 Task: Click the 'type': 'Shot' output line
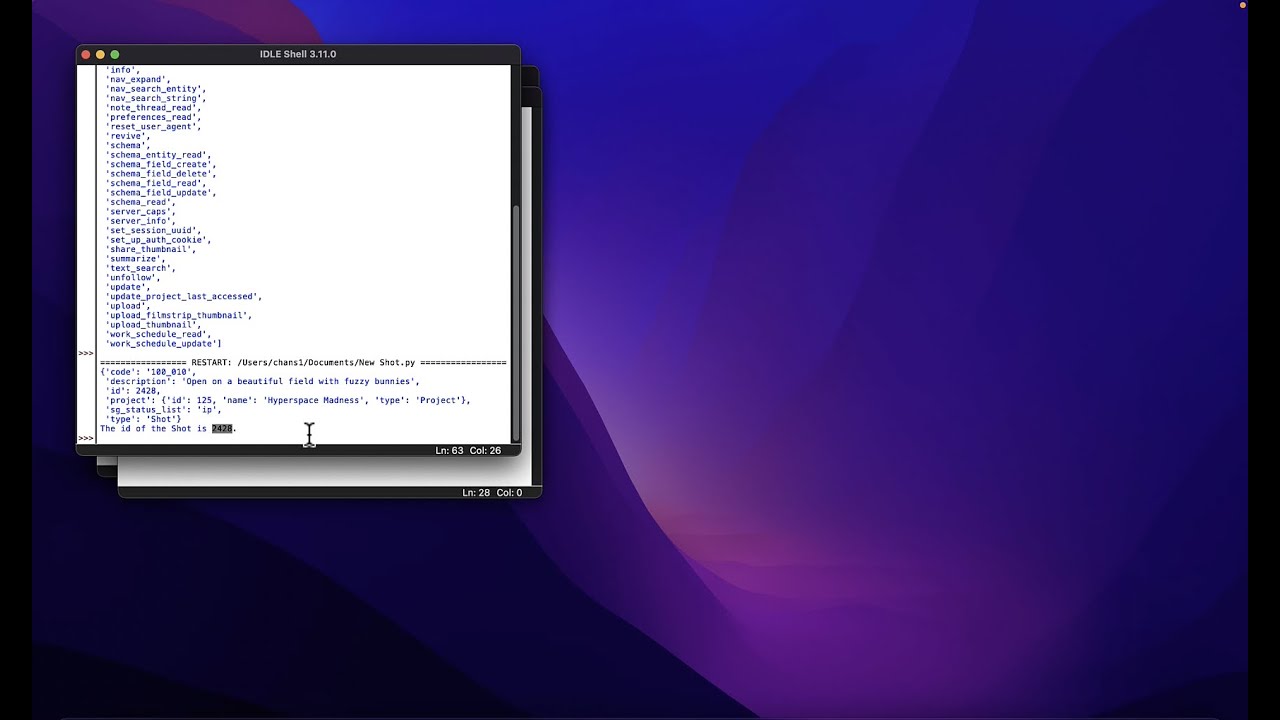pos(143,419)
